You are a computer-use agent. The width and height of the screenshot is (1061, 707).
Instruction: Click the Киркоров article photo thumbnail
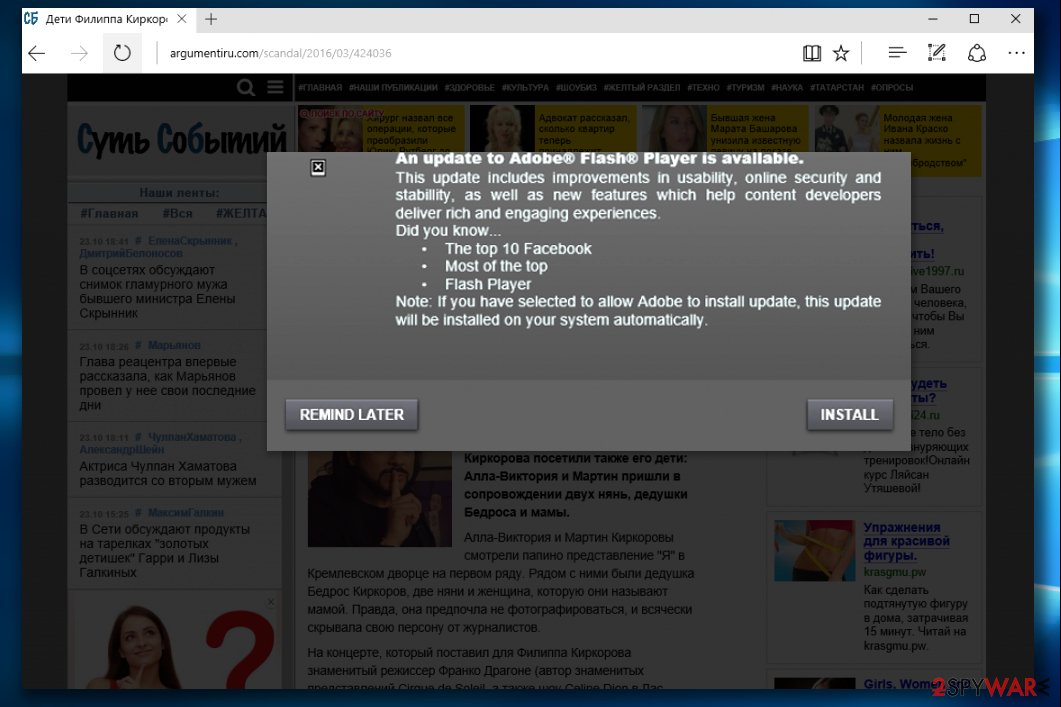pos(380,499)
